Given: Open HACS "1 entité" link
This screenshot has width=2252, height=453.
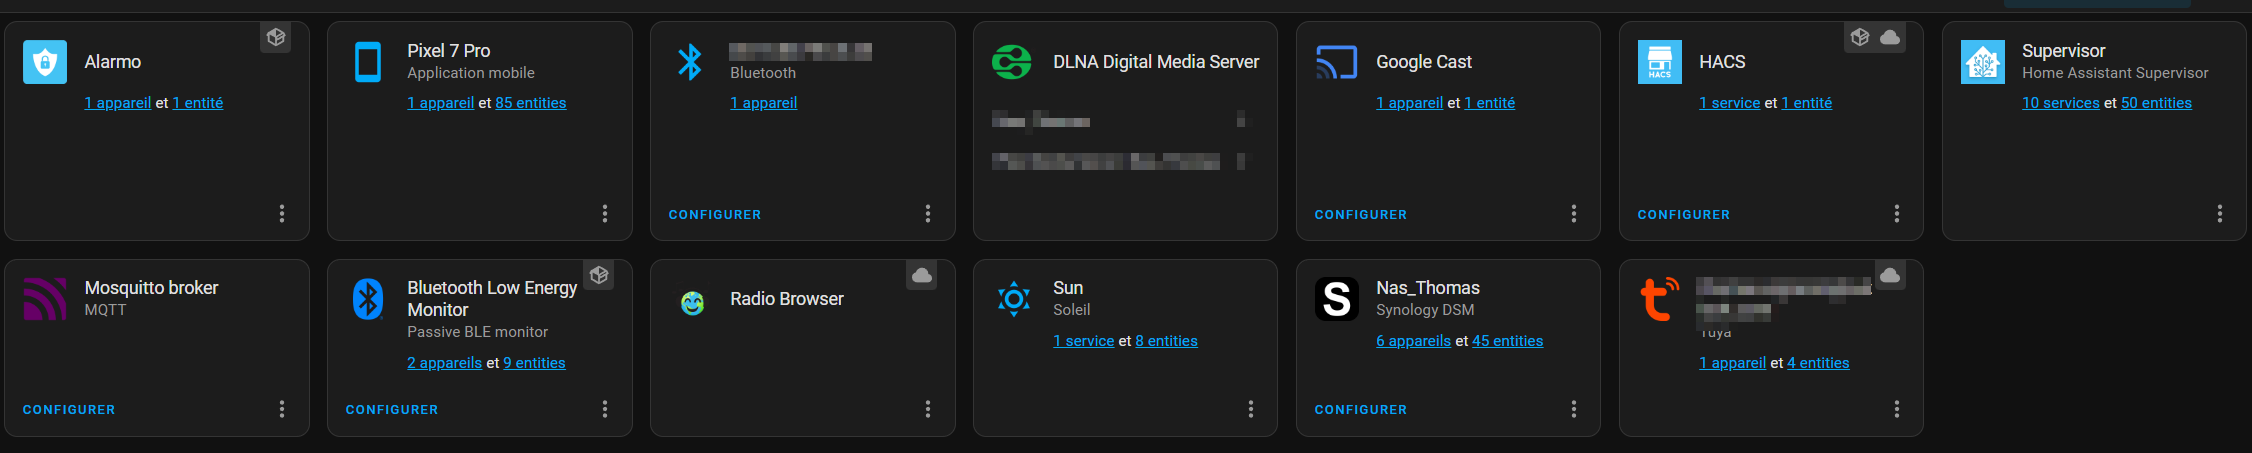Looking at the screenshot, I should (x=1807, y=103).
